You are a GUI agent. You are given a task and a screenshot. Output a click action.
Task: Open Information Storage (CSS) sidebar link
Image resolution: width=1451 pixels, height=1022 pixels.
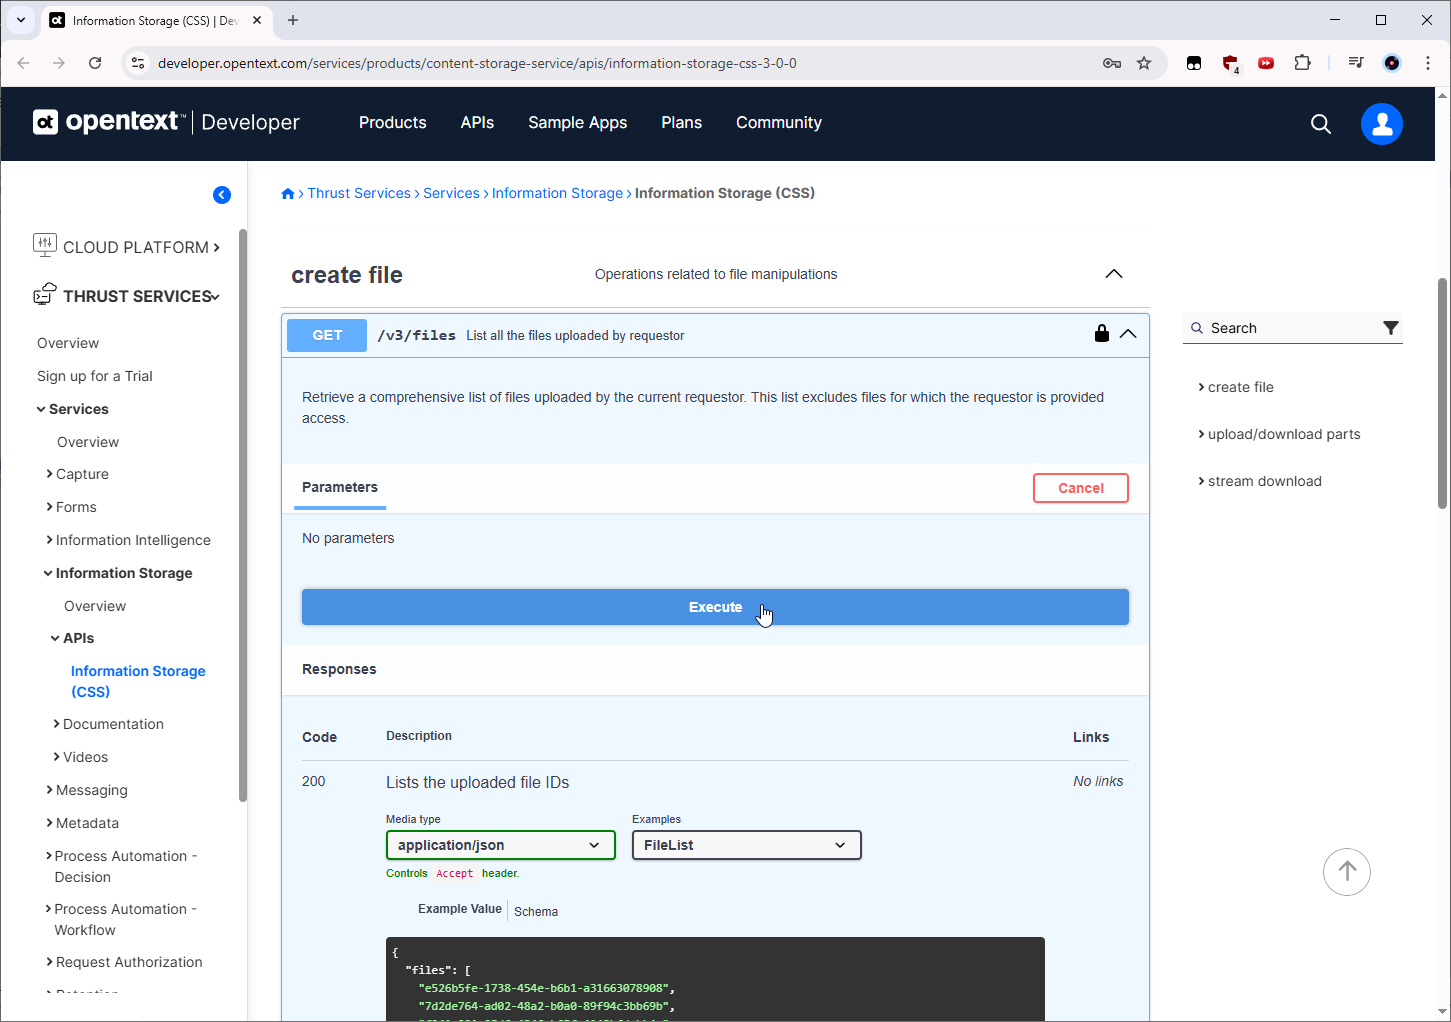tap(138, 681)
